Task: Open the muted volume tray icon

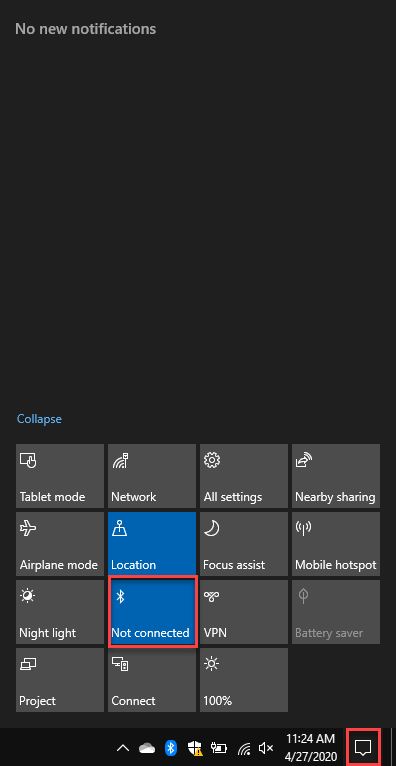Action: point(266,747)
